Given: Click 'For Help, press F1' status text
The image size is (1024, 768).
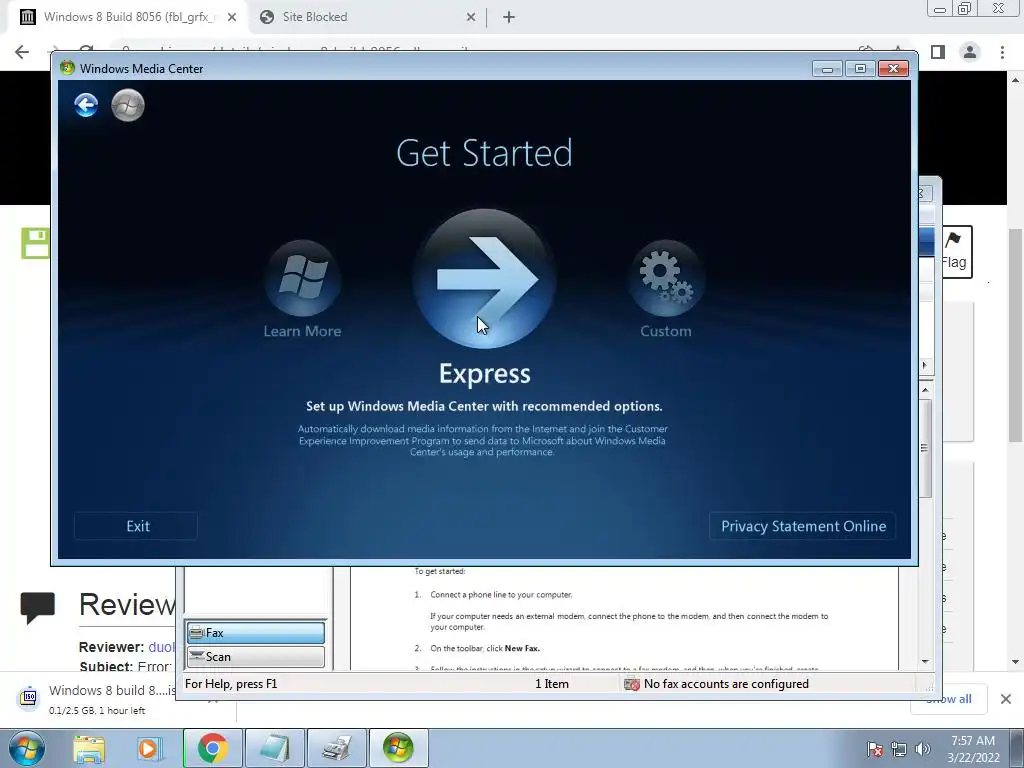Looking at the screenshot, I should click(231, 684).
